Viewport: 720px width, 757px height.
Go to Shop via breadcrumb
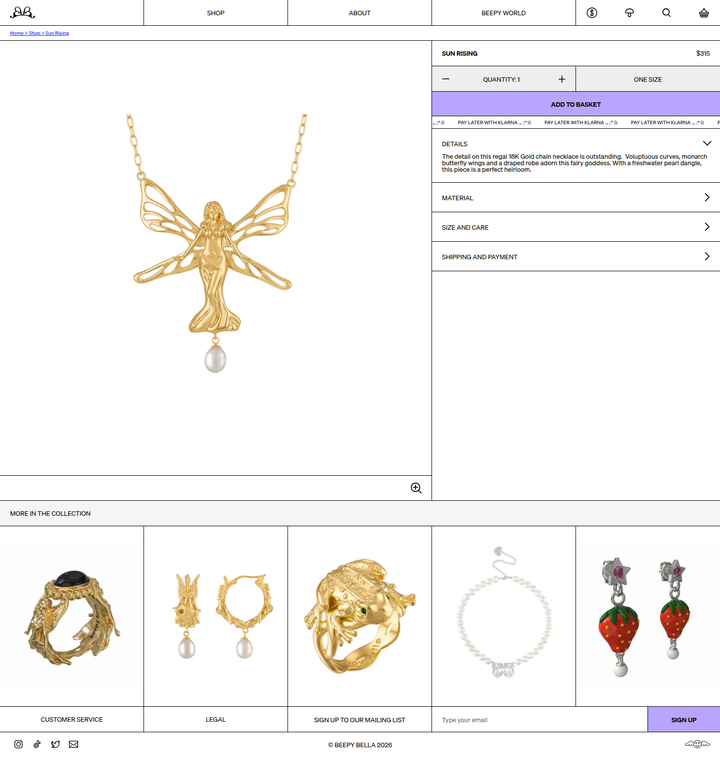tap(34, 33)
